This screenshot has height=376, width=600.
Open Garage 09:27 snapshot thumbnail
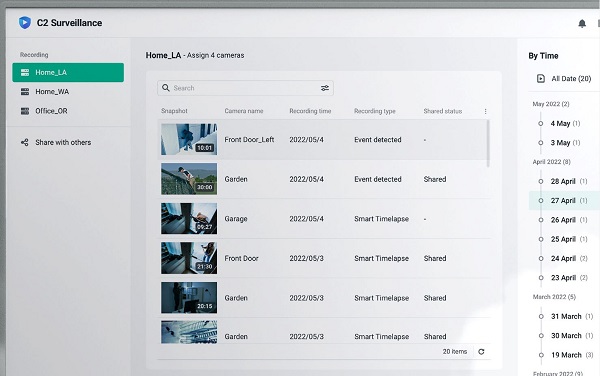click(189, 218)
